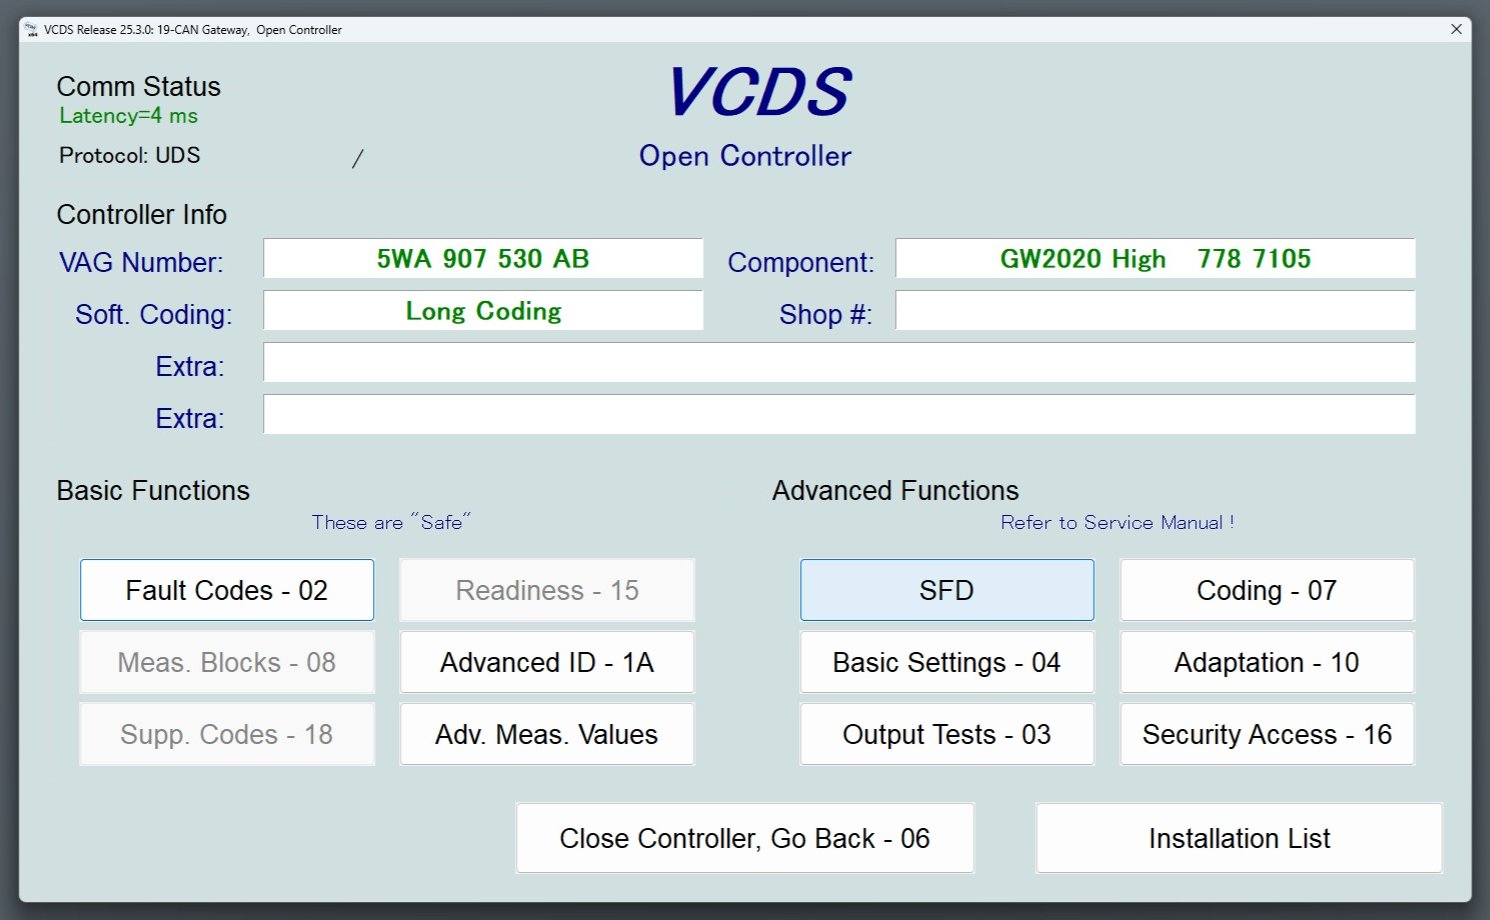Click the Basic Functions heading
This screenshot has height=920, width=1490.
tap(153, 490)
